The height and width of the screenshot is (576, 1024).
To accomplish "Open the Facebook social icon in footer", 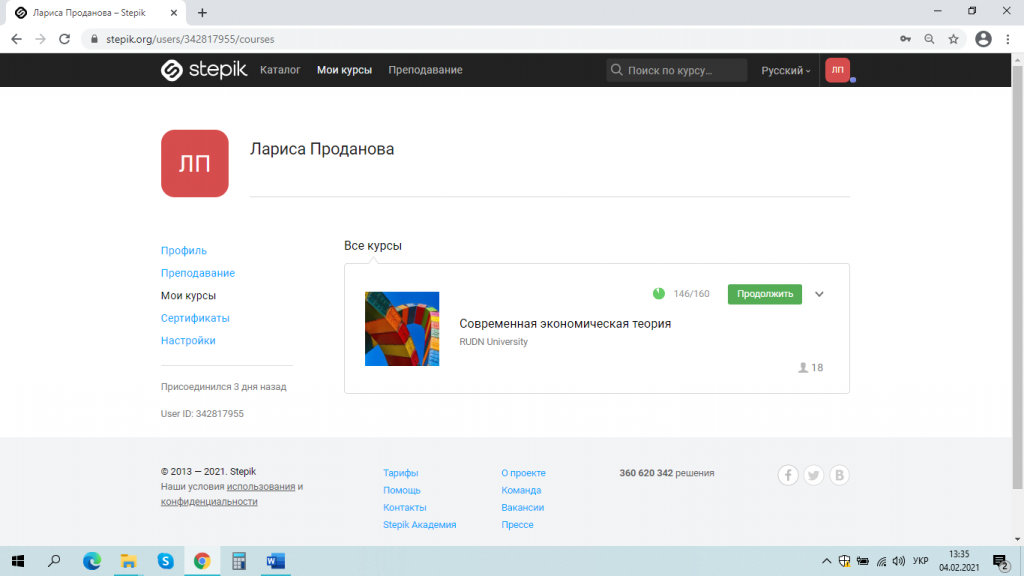I will click(x=788, y=476).
